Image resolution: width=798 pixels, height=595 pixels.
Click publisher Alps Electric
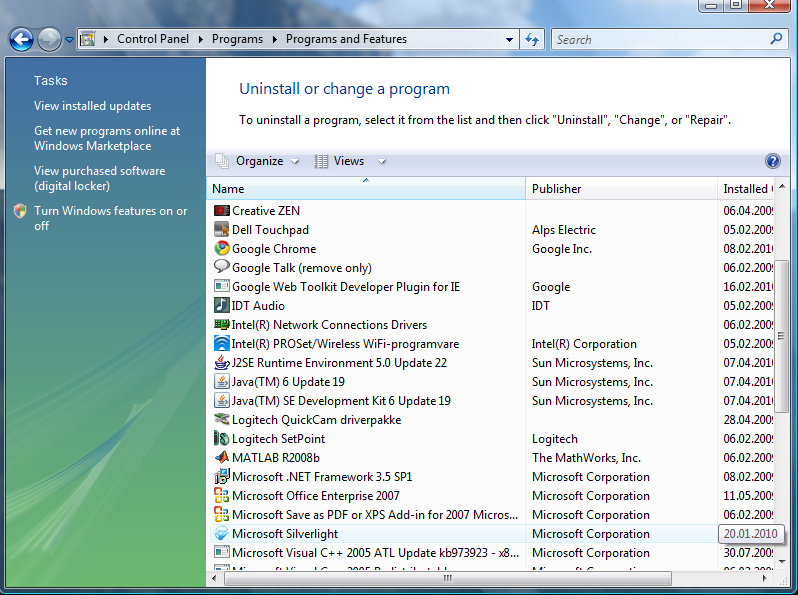[563, 230]
